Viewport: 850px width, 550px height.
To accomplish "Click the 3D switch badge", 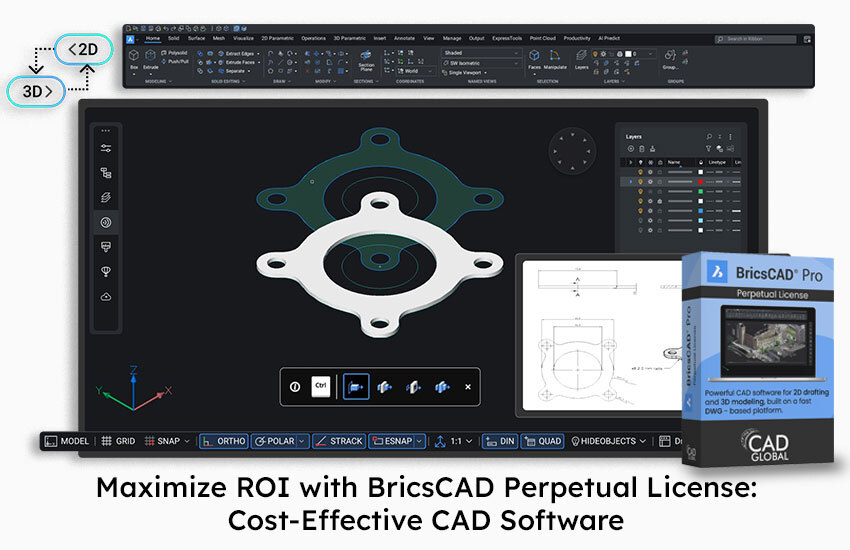I will click(36, 92).
